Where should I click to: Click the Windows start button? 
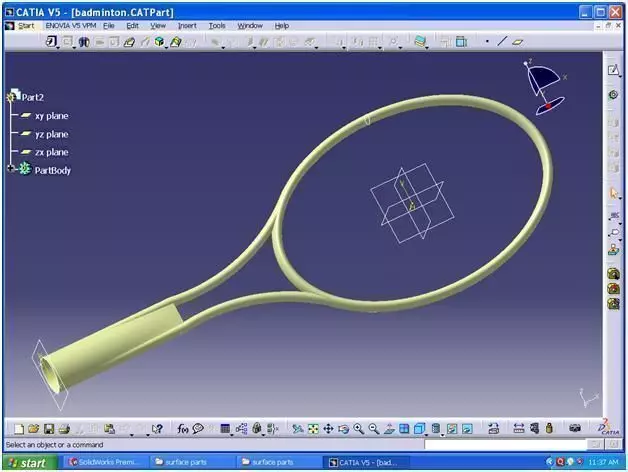28,463
